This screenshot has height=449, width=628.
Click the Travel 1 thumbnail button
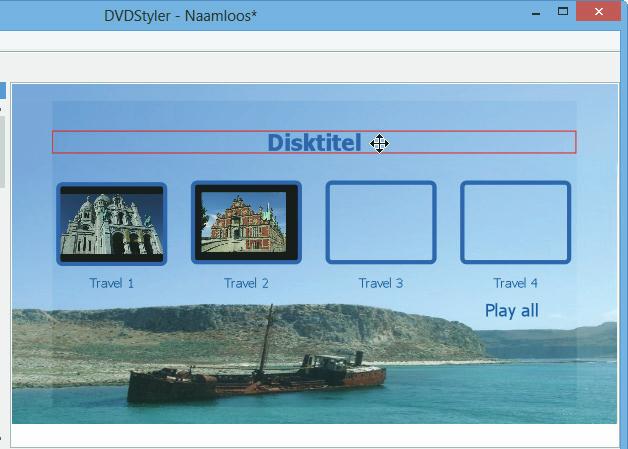coord(112,223)
